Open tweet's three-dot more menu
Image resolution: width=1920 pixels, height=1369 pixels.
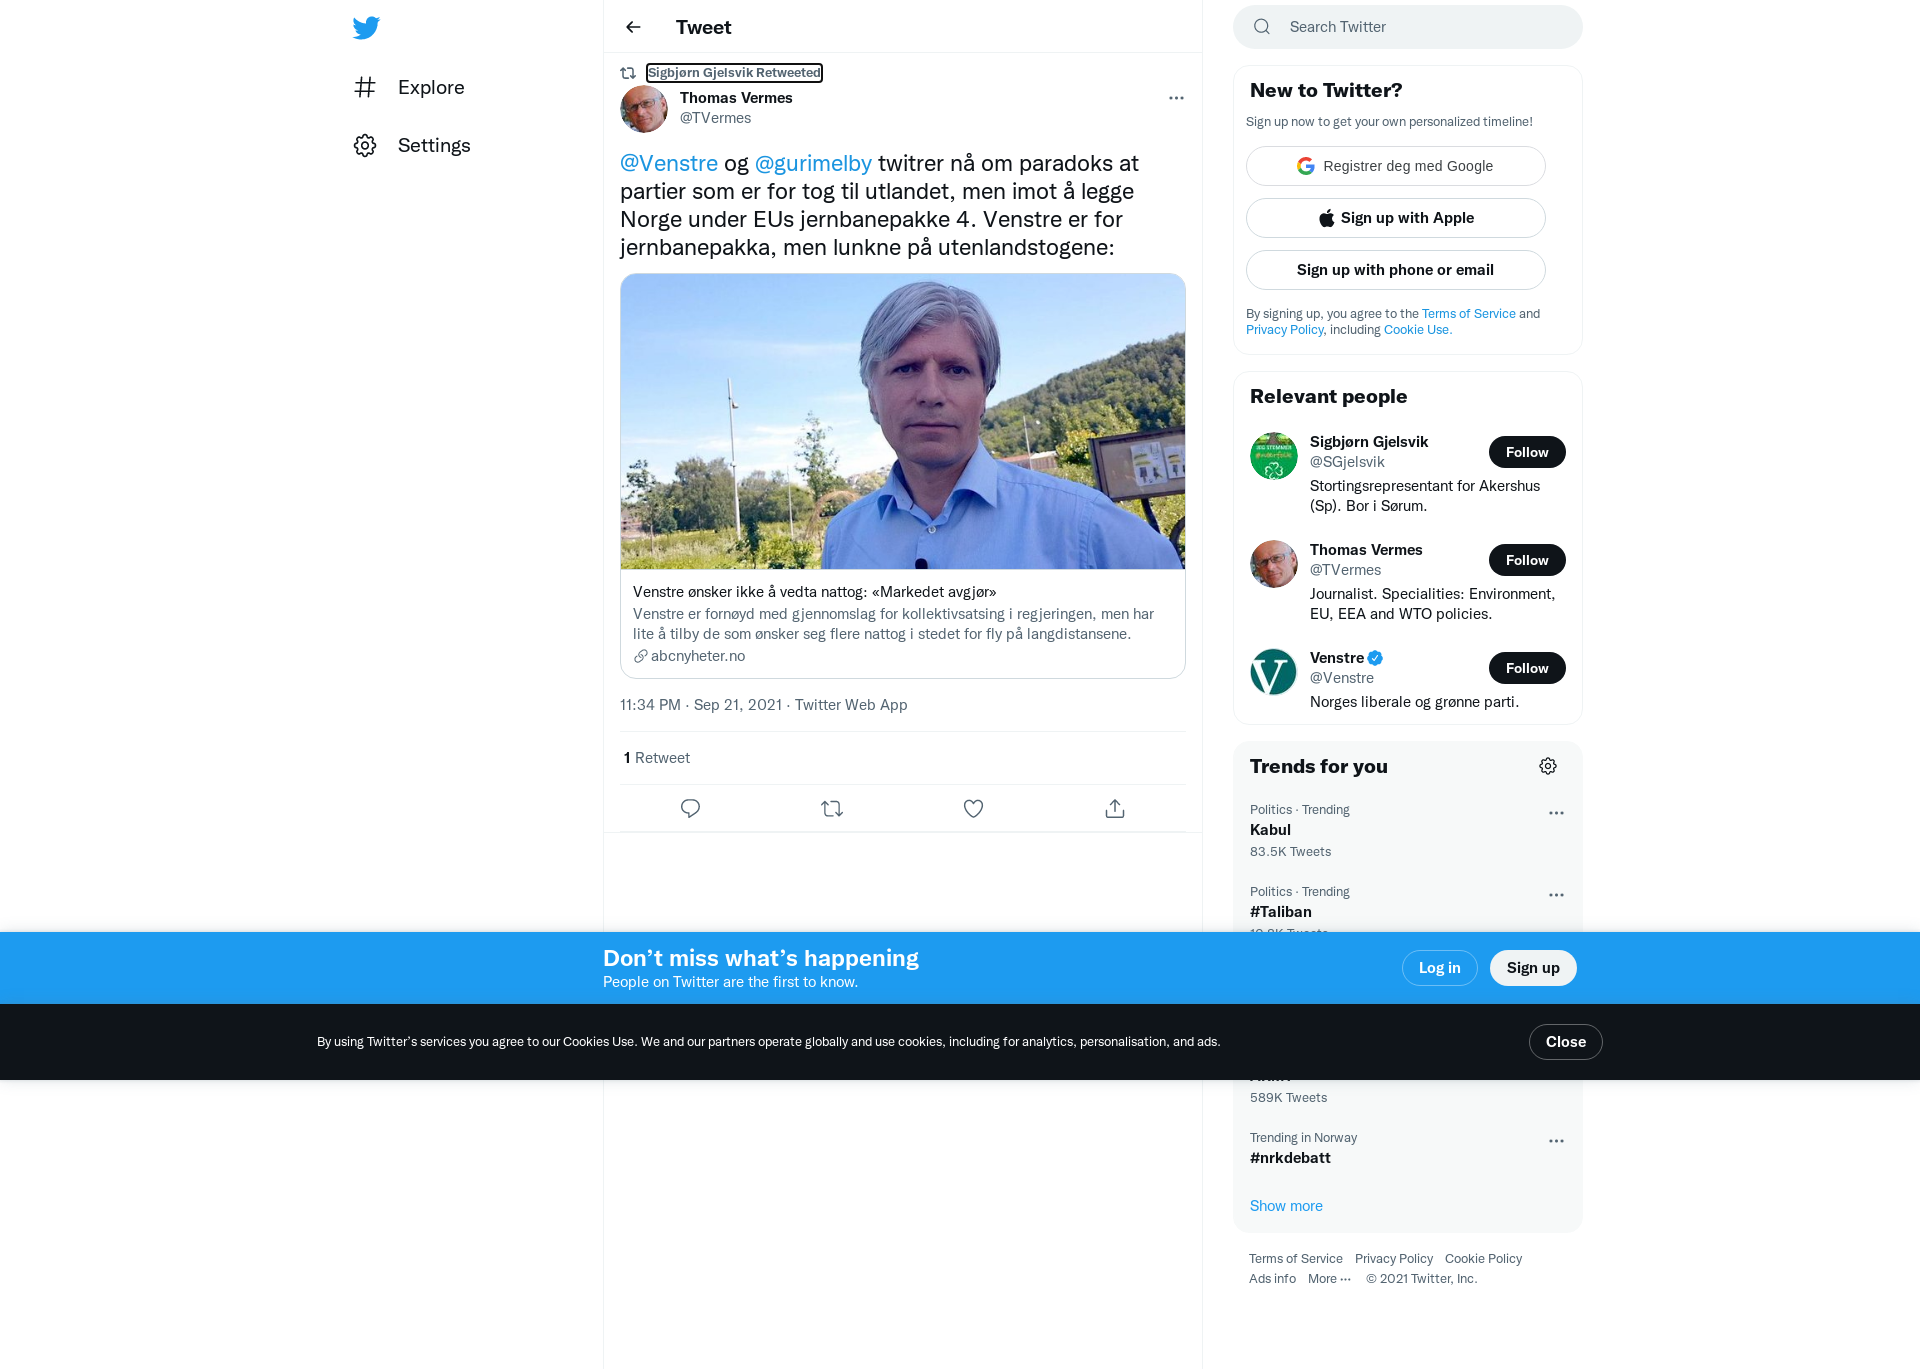tap(1176, 98)
